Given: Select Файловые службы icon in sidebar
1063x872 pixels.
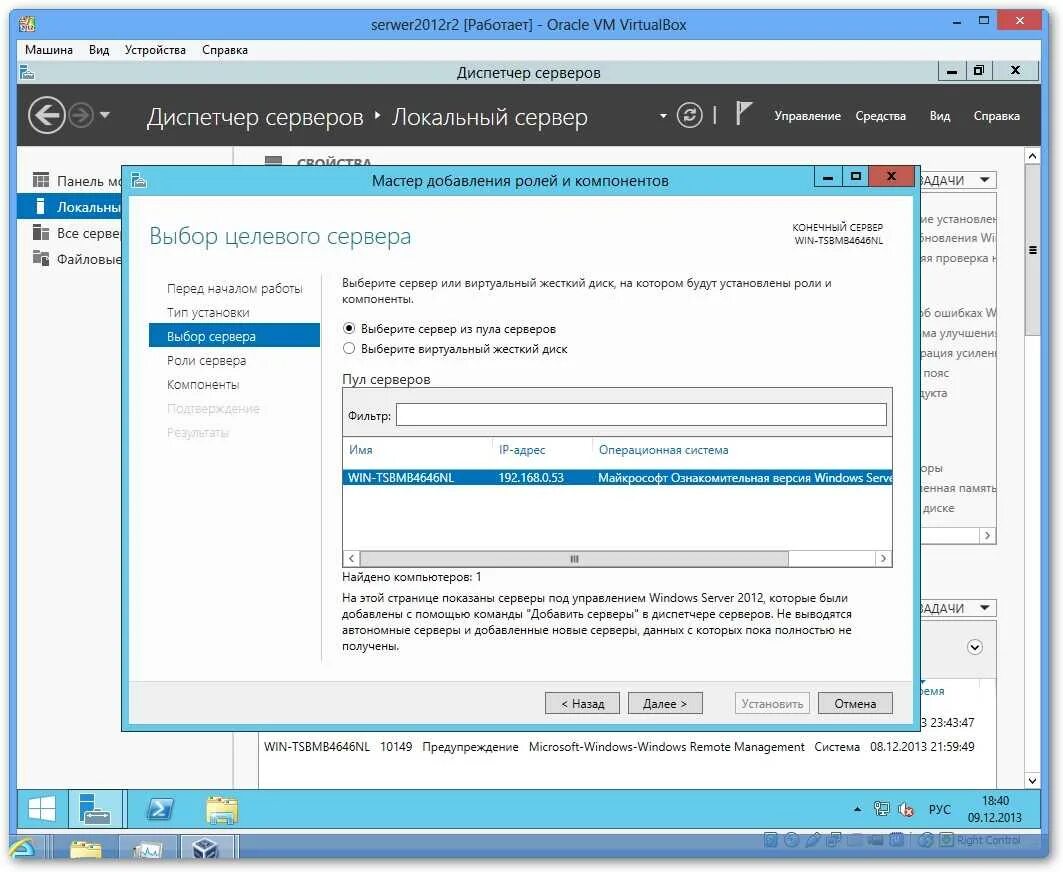Looking at the screenshot, I should [41, 258].
